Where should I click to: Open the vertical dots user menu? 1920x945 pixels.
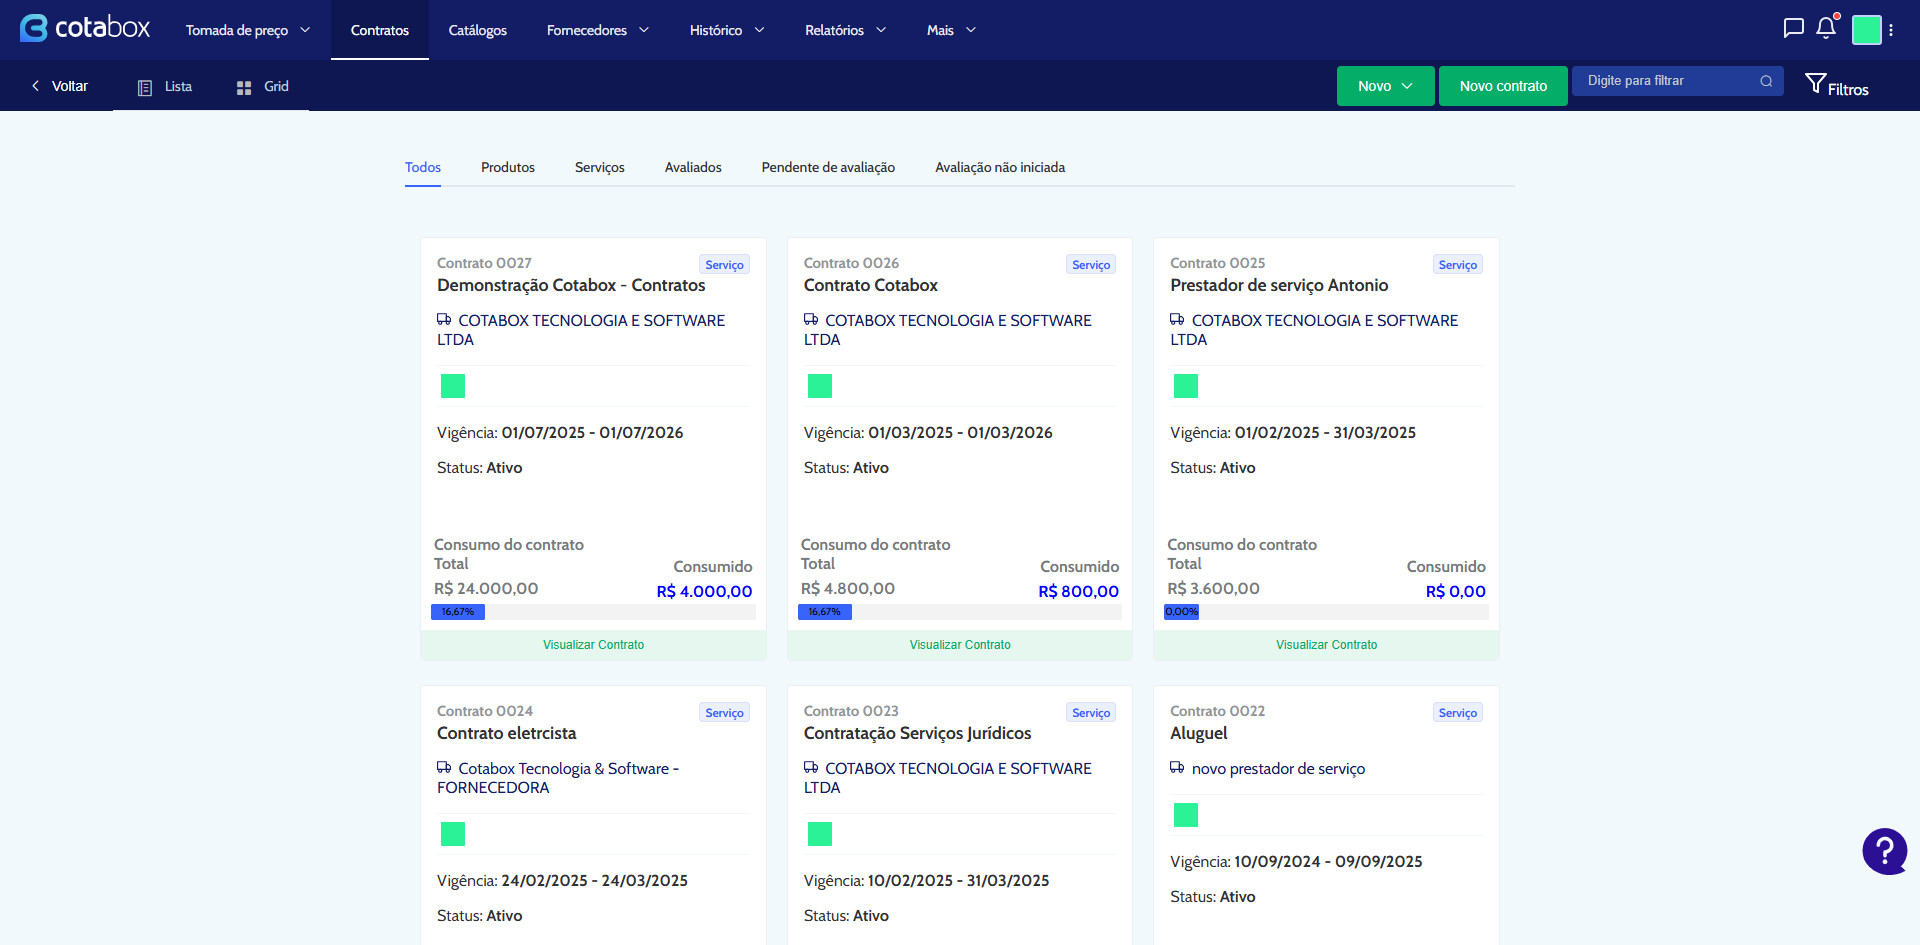click(1891, 30)
